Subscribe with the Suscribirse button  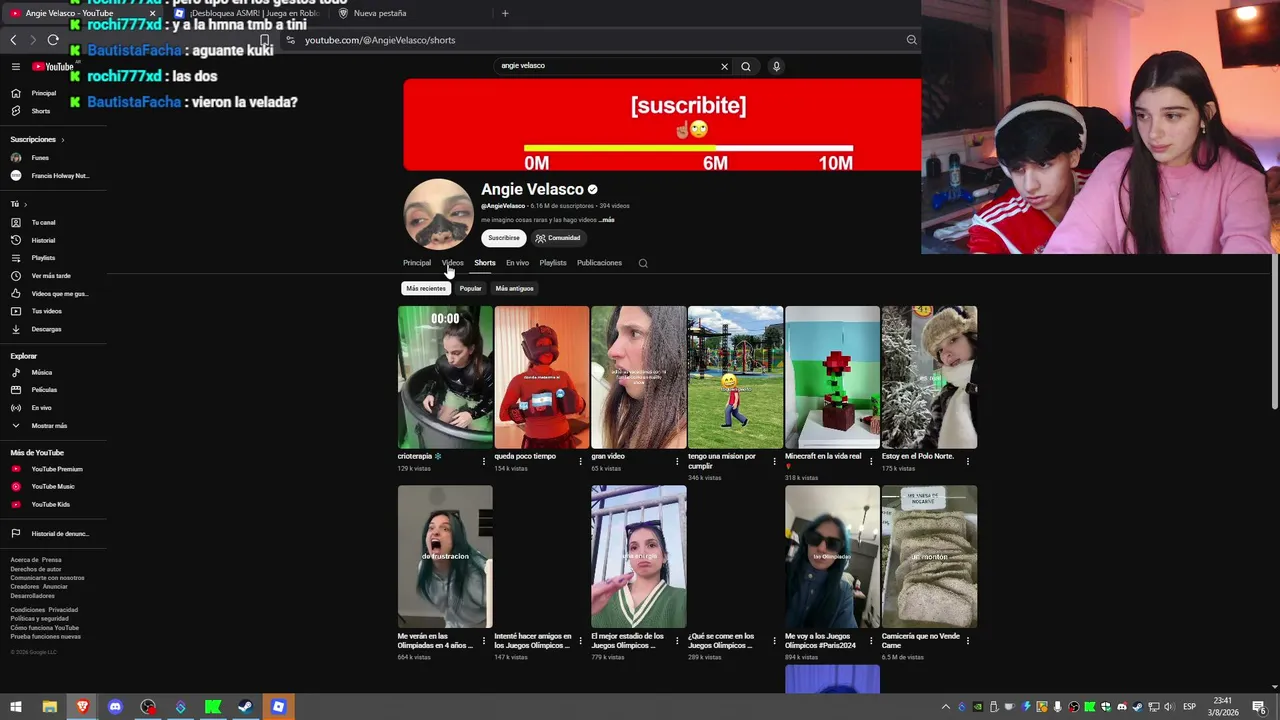coord(504,238)
